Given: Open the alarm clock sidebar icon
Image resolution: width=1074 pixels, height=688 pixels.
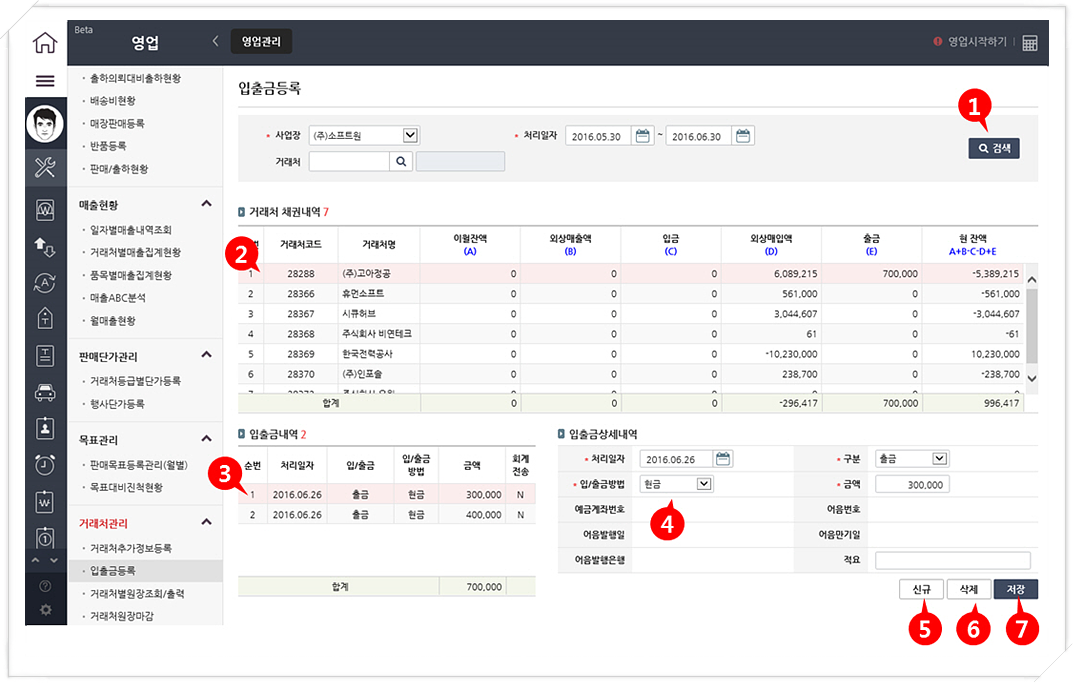Looking at the screenshot, I should (45, 465).
